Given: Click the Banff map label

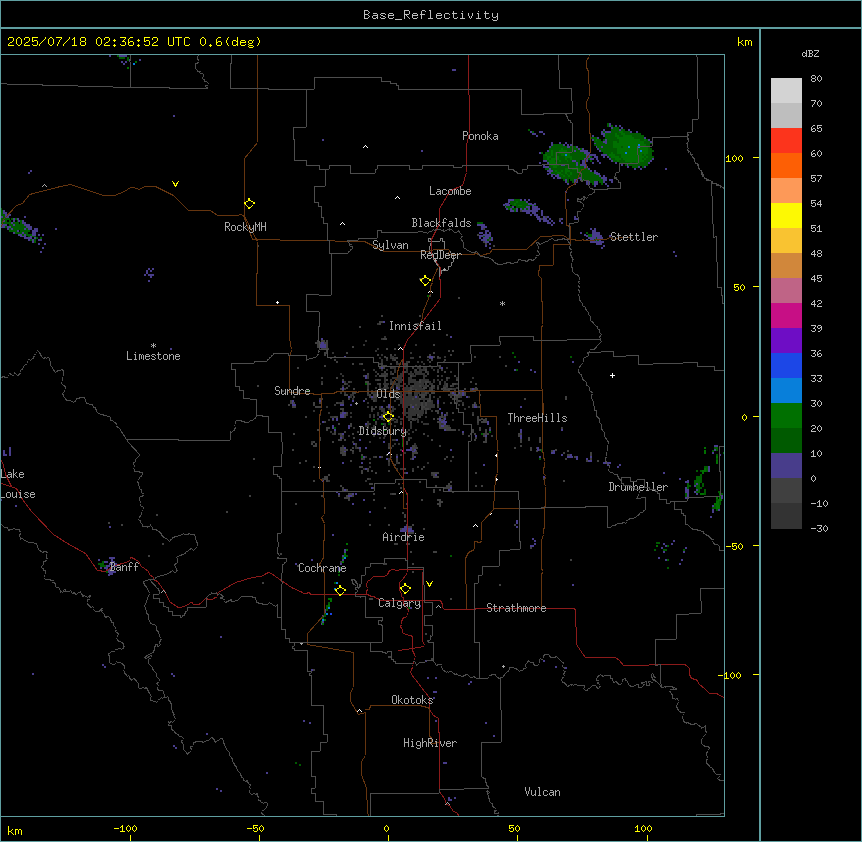Looking at the screenshot, I should [124, 567].
